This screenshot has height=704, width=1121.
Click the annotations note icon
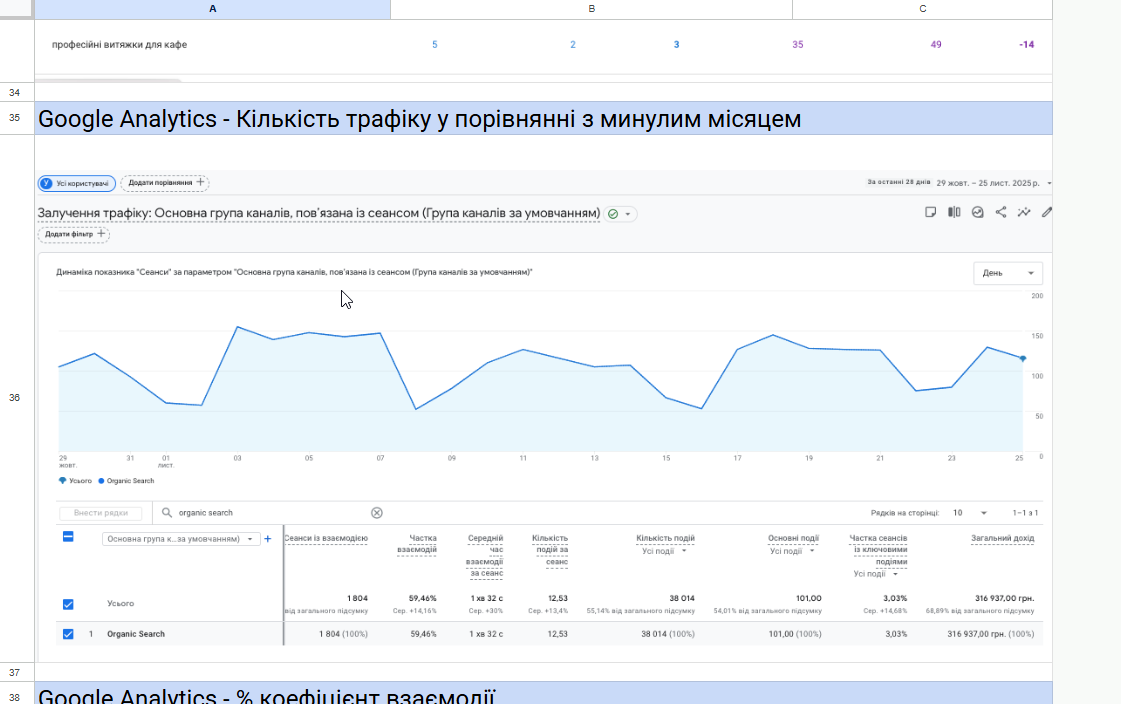pyautogui.click(x=930, y=212)
